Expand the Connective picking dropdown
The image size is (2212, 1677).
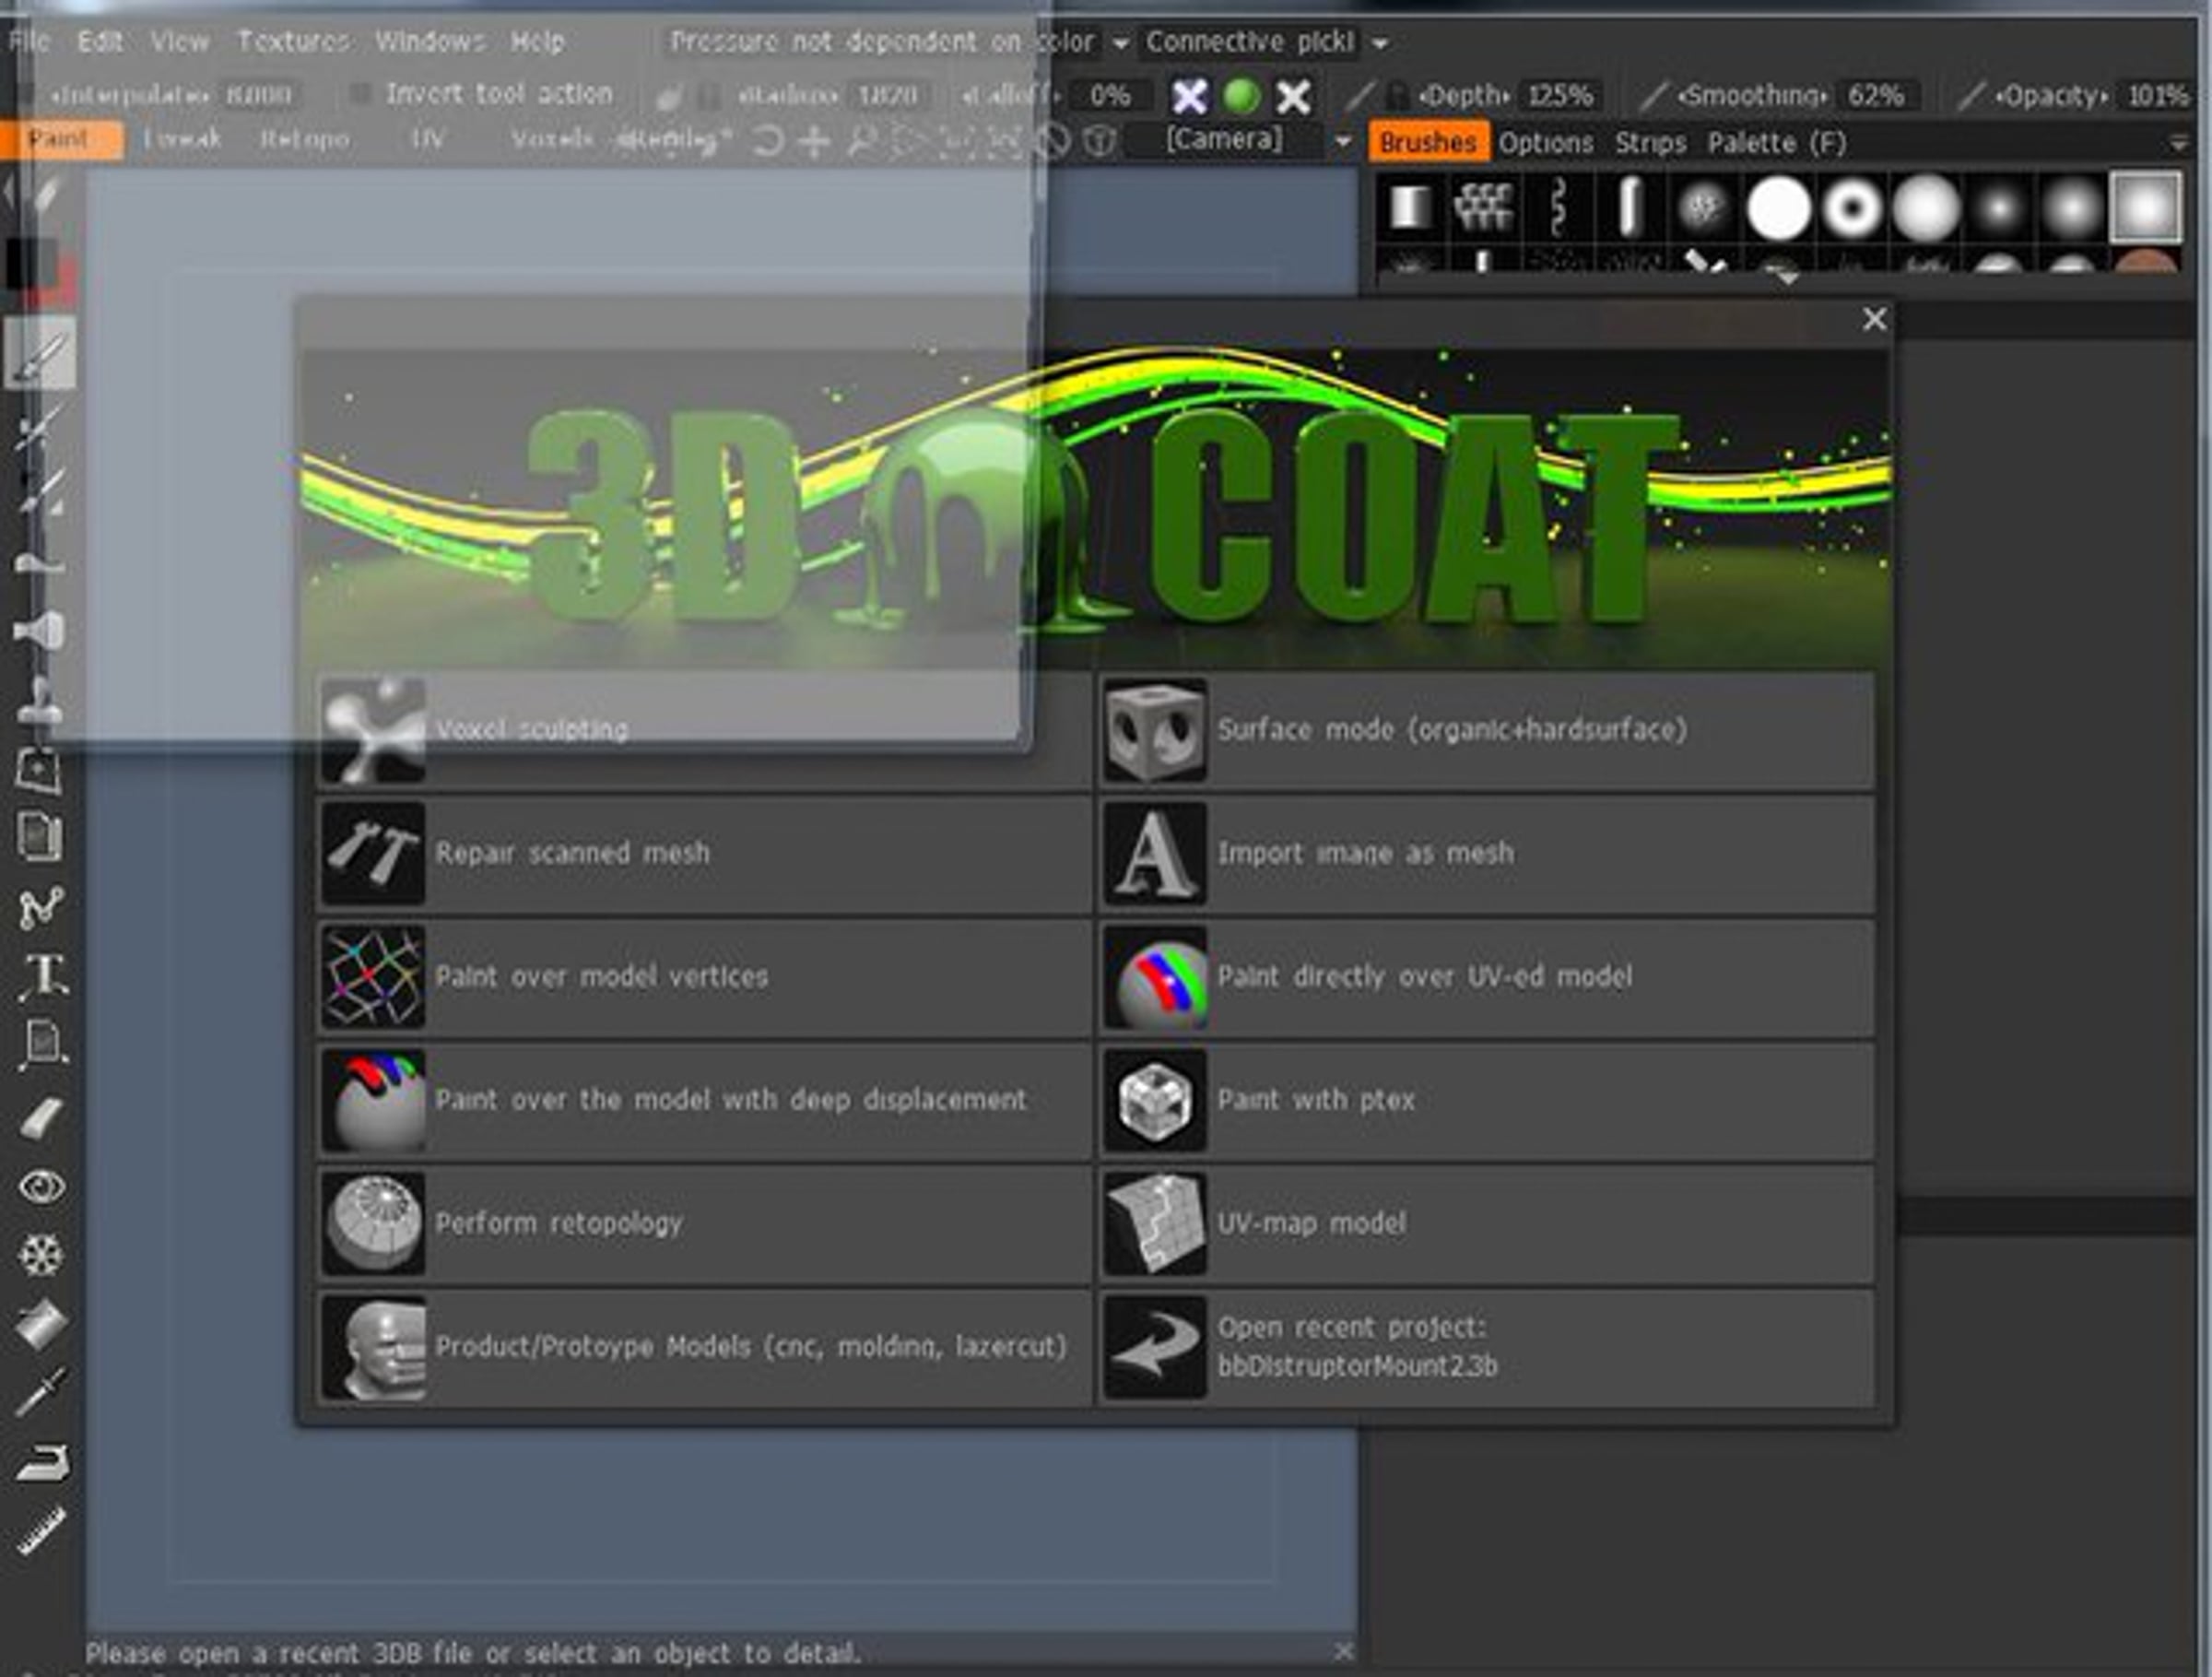point(1380,43)
